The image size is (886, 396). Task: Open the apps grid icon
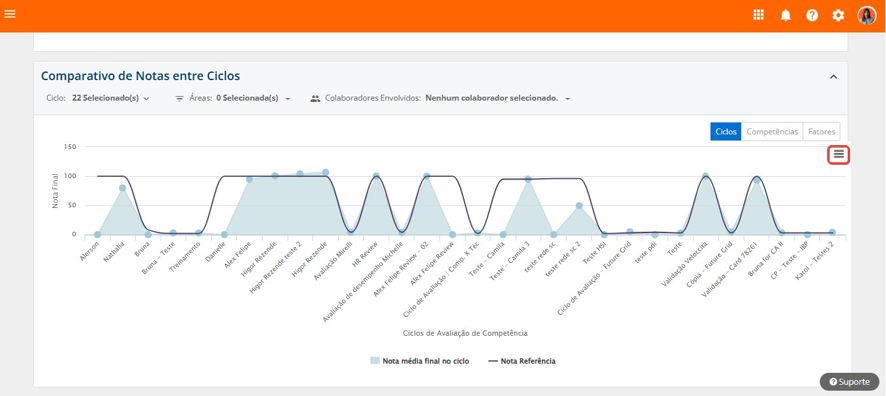click(x=758, y=15)
